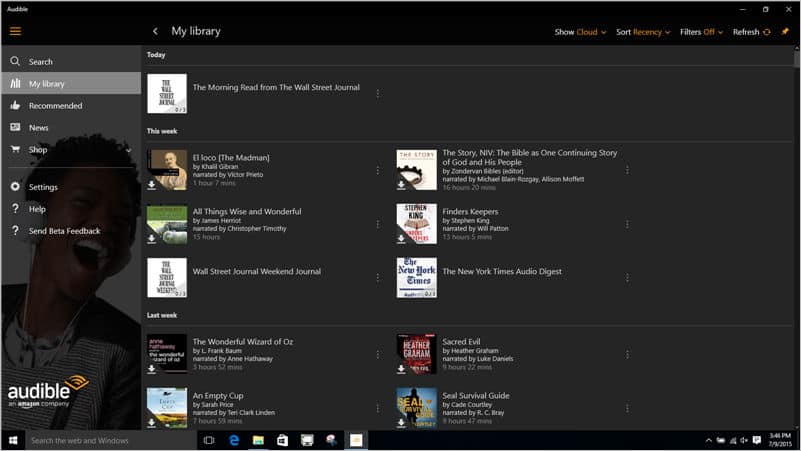This screenshot has height=451, width=801.
Task: Open the hamburger menu
Action: [x=15, y=31]
